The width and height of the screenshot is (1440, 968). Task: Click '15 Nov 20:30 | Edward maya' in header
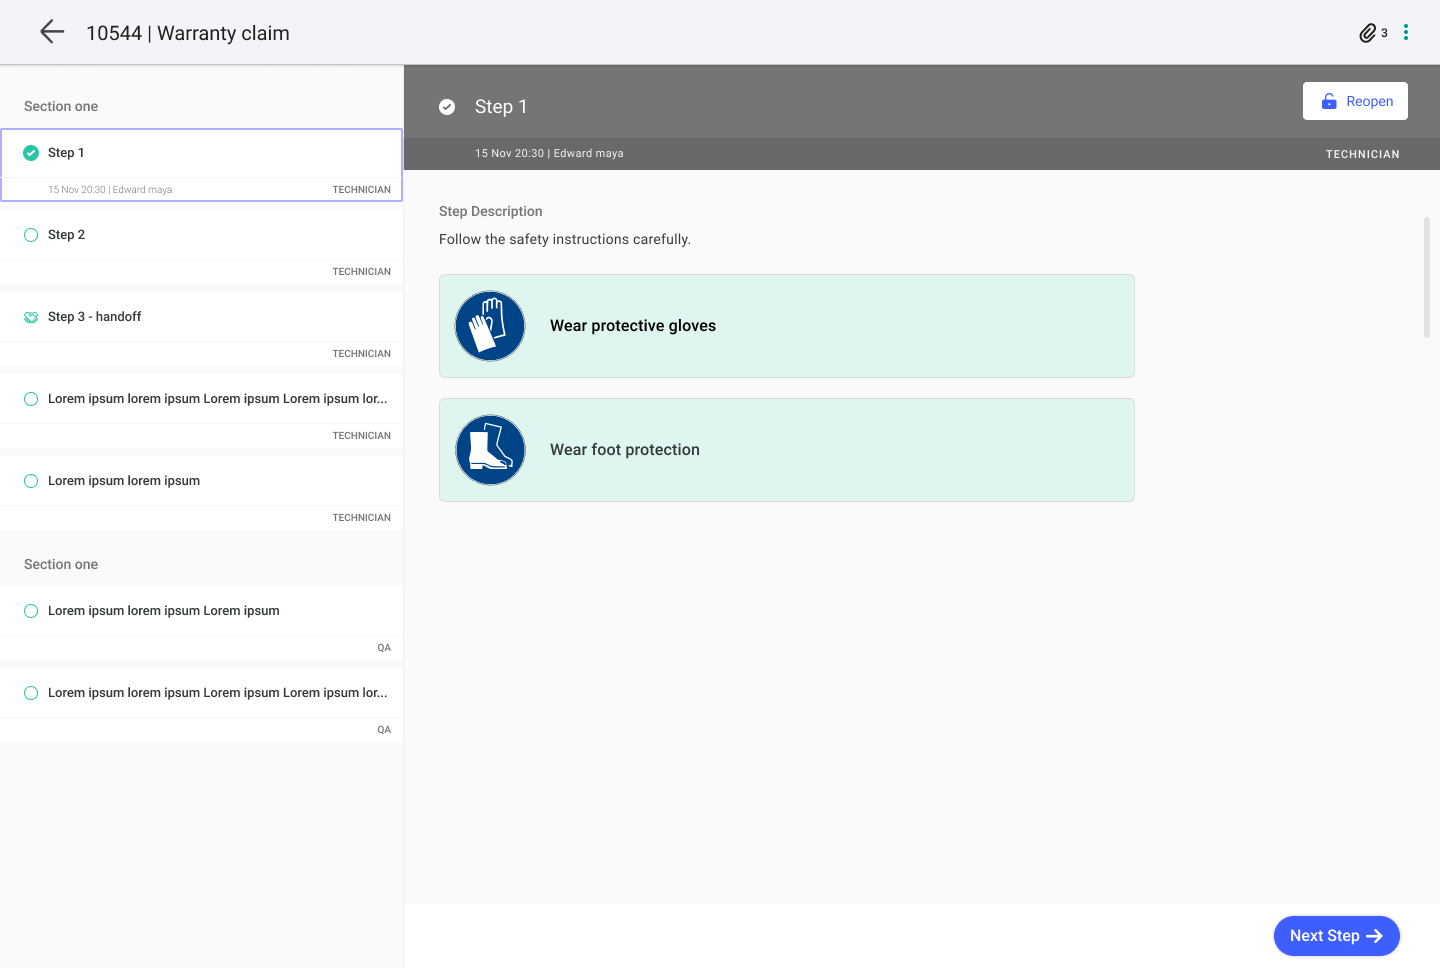click(549, 153)
